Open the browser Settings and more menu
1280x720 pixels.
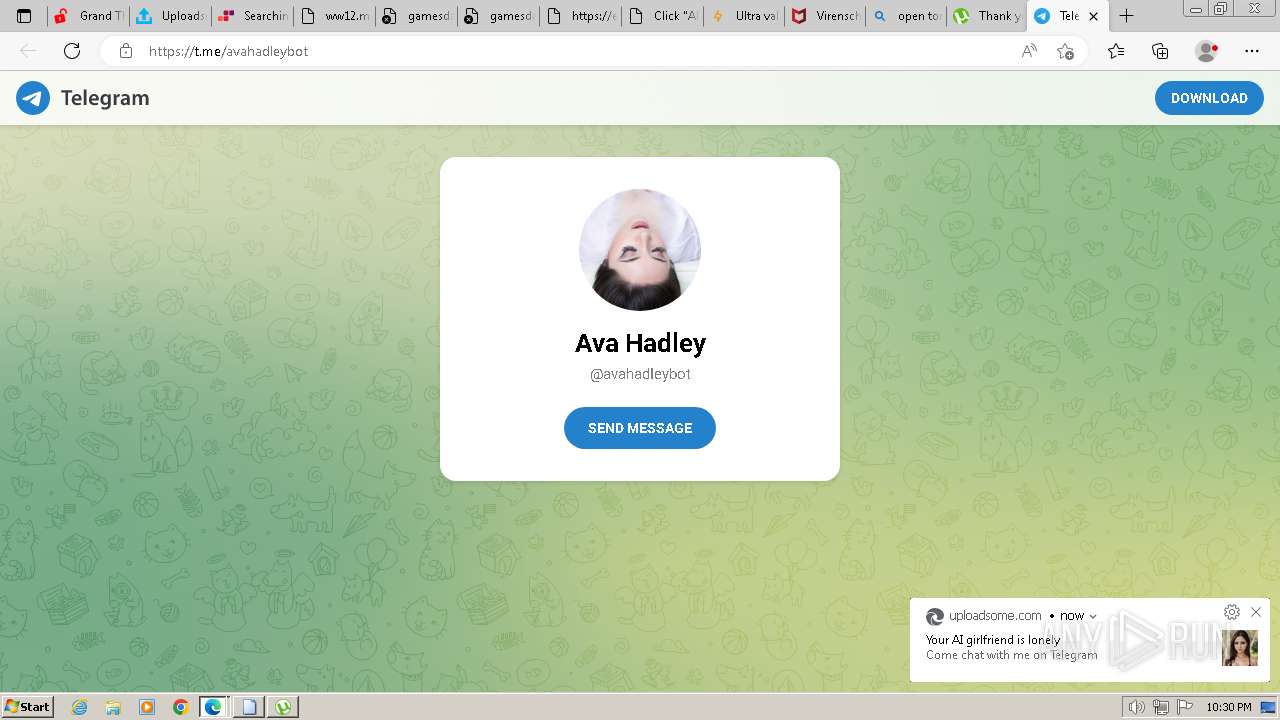(1252, 51)
